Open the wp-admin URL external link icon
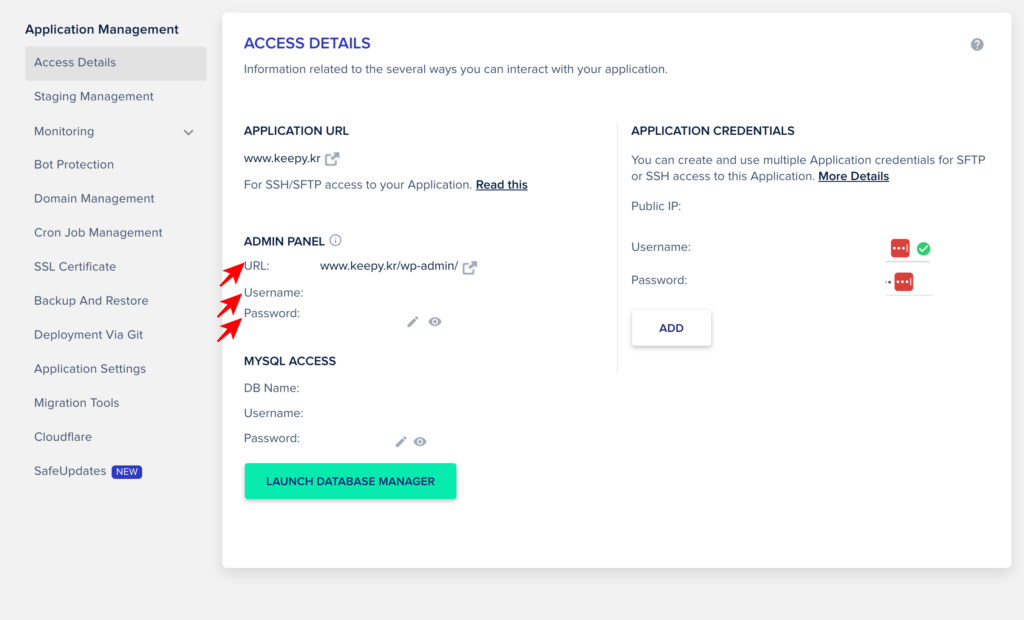The image size is (1024, 620). (x=470, y=267)
